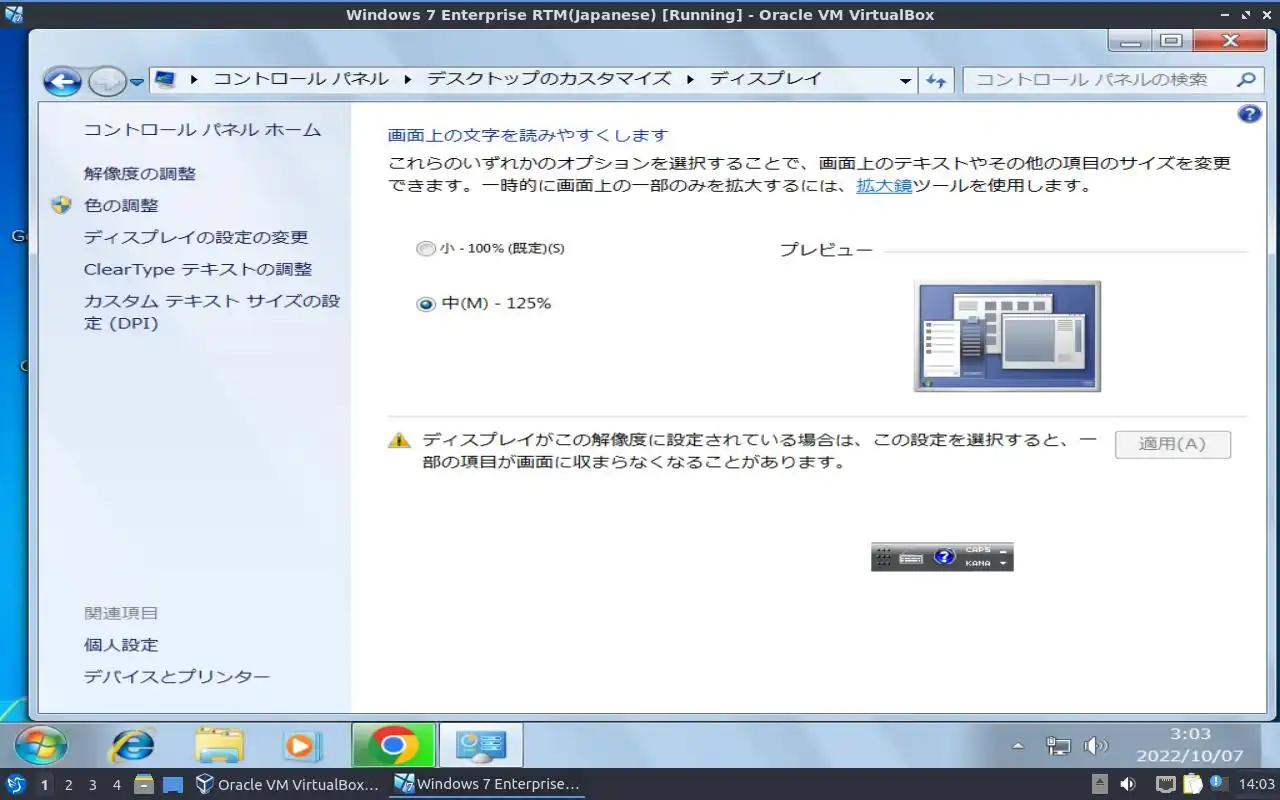This screenshot has width=1280, height=800.
Task: Toggle the CAPS indicator on language bar
Action: point(978,550)
